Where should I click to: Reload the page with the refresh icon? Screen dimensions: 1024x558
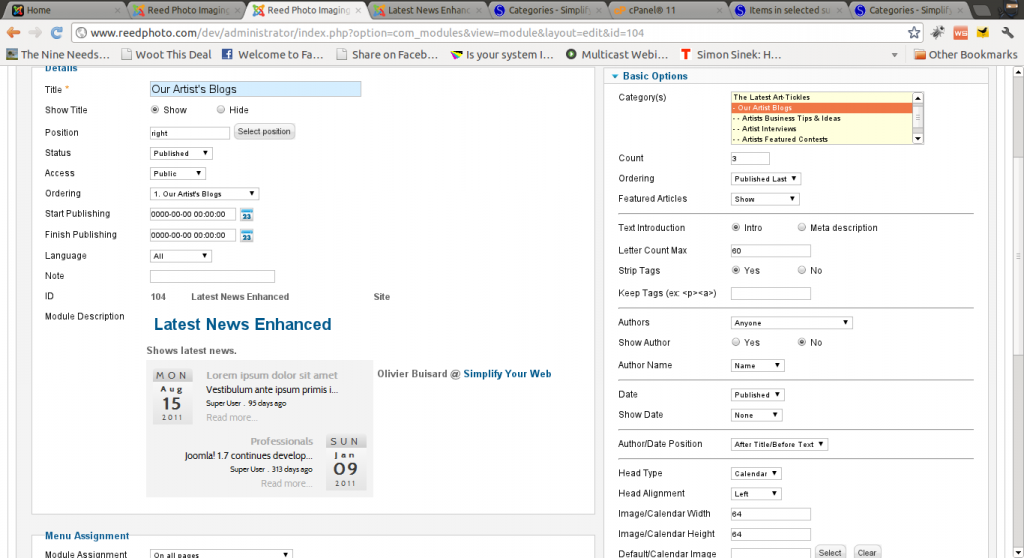click(x=56, y=33)
